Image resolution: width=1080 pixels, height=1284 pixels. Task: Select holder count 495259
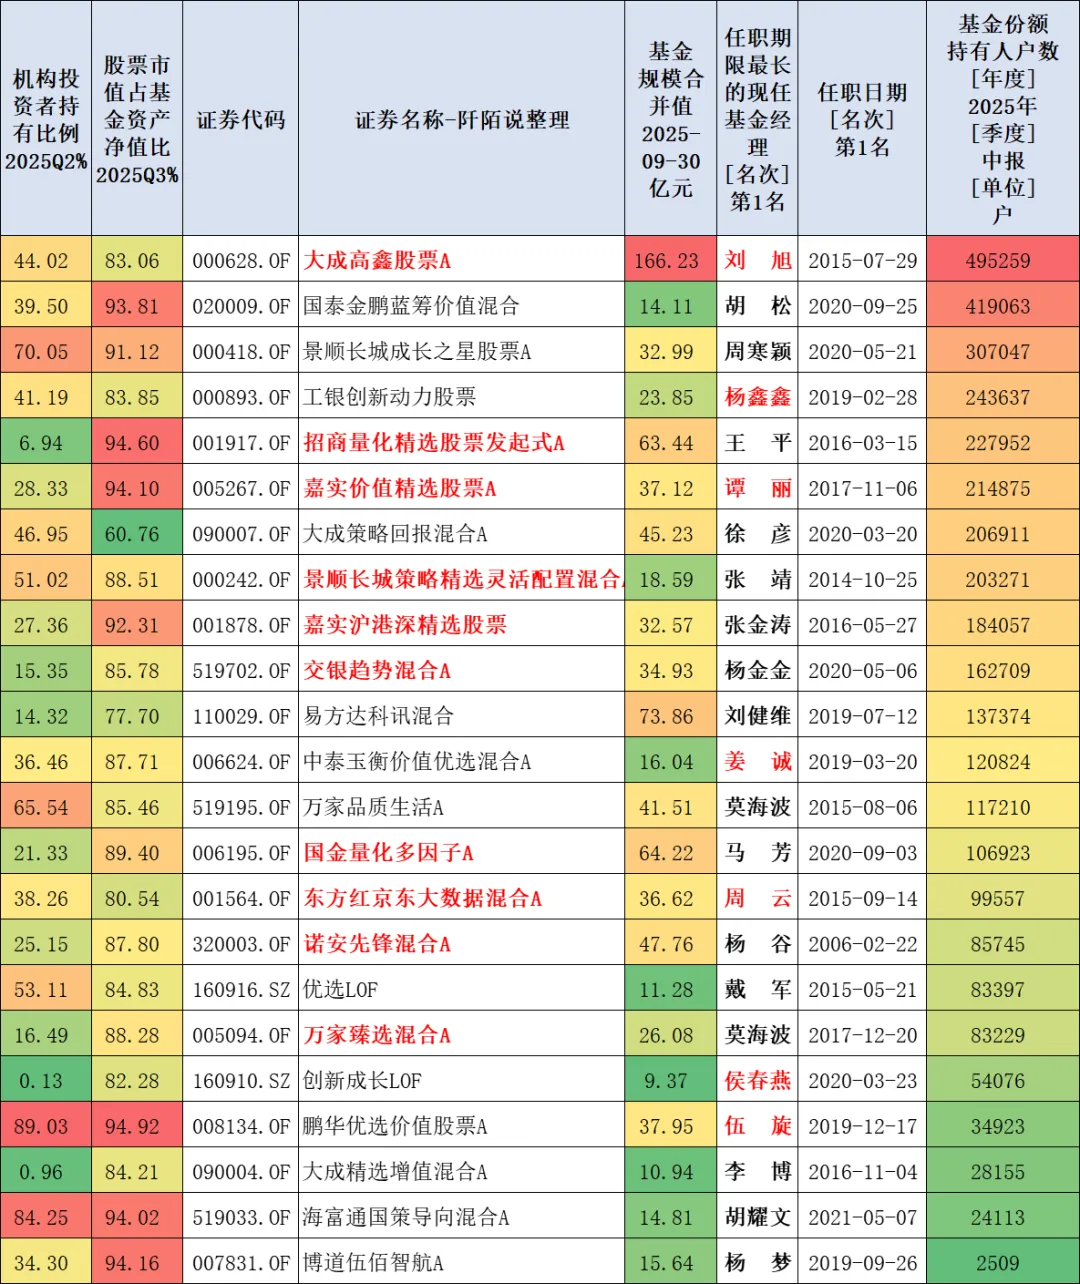pyautogui.click(x=998, y=261)
